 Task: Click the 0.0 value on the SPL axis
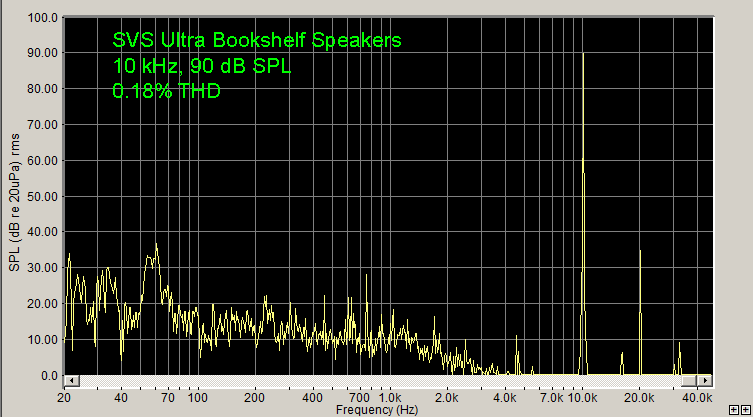[x=48, y=376]
